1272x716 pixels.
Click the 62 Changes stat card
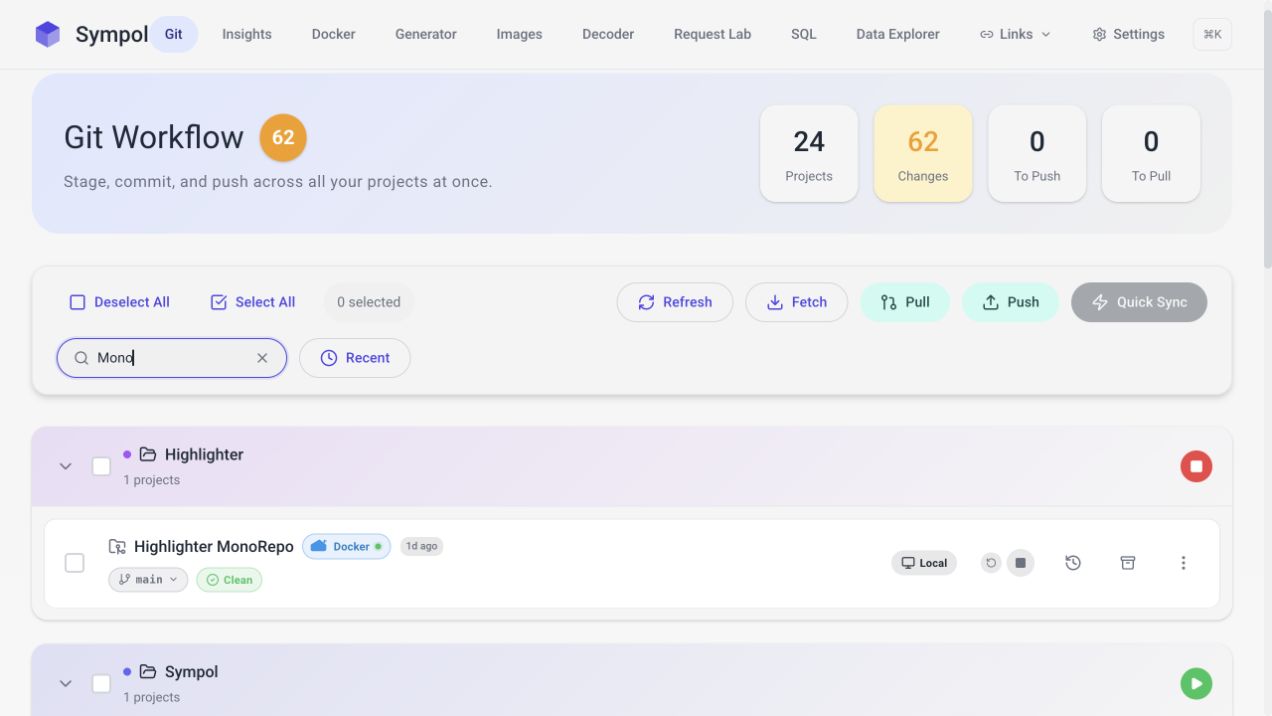click(923, 153)
